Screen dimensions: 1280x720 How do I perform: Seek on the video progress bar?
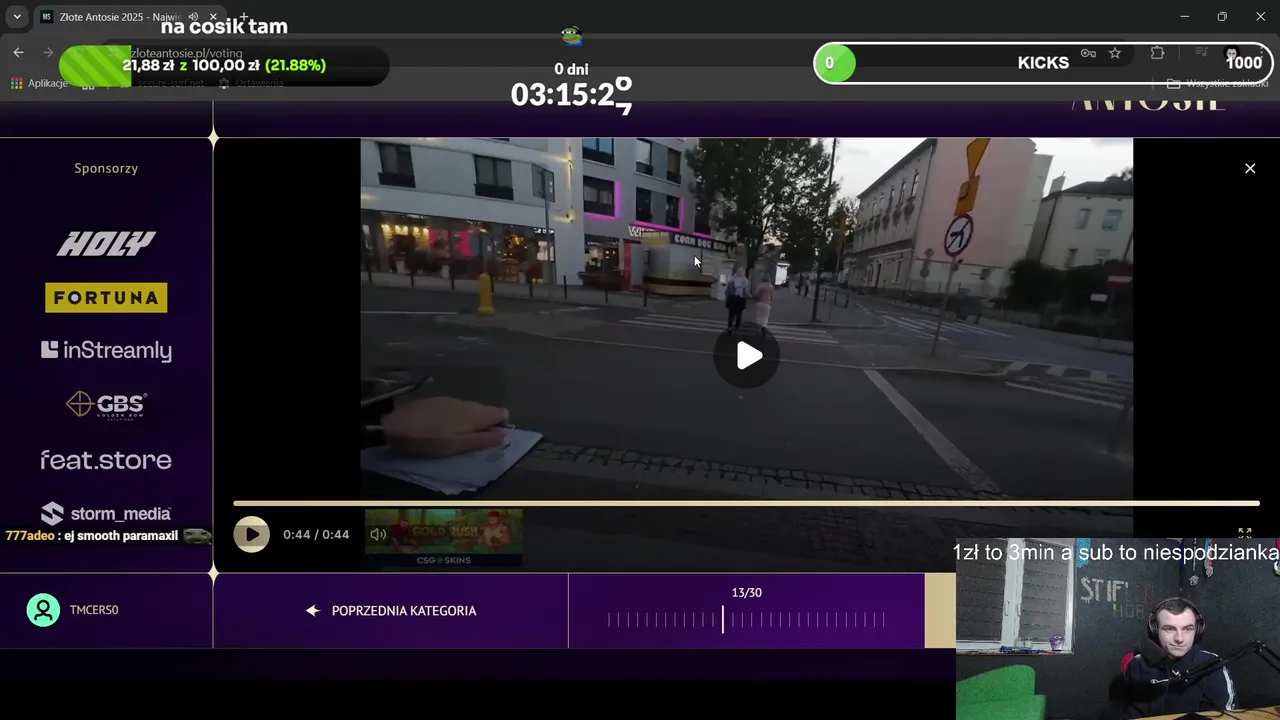(746, 504)
